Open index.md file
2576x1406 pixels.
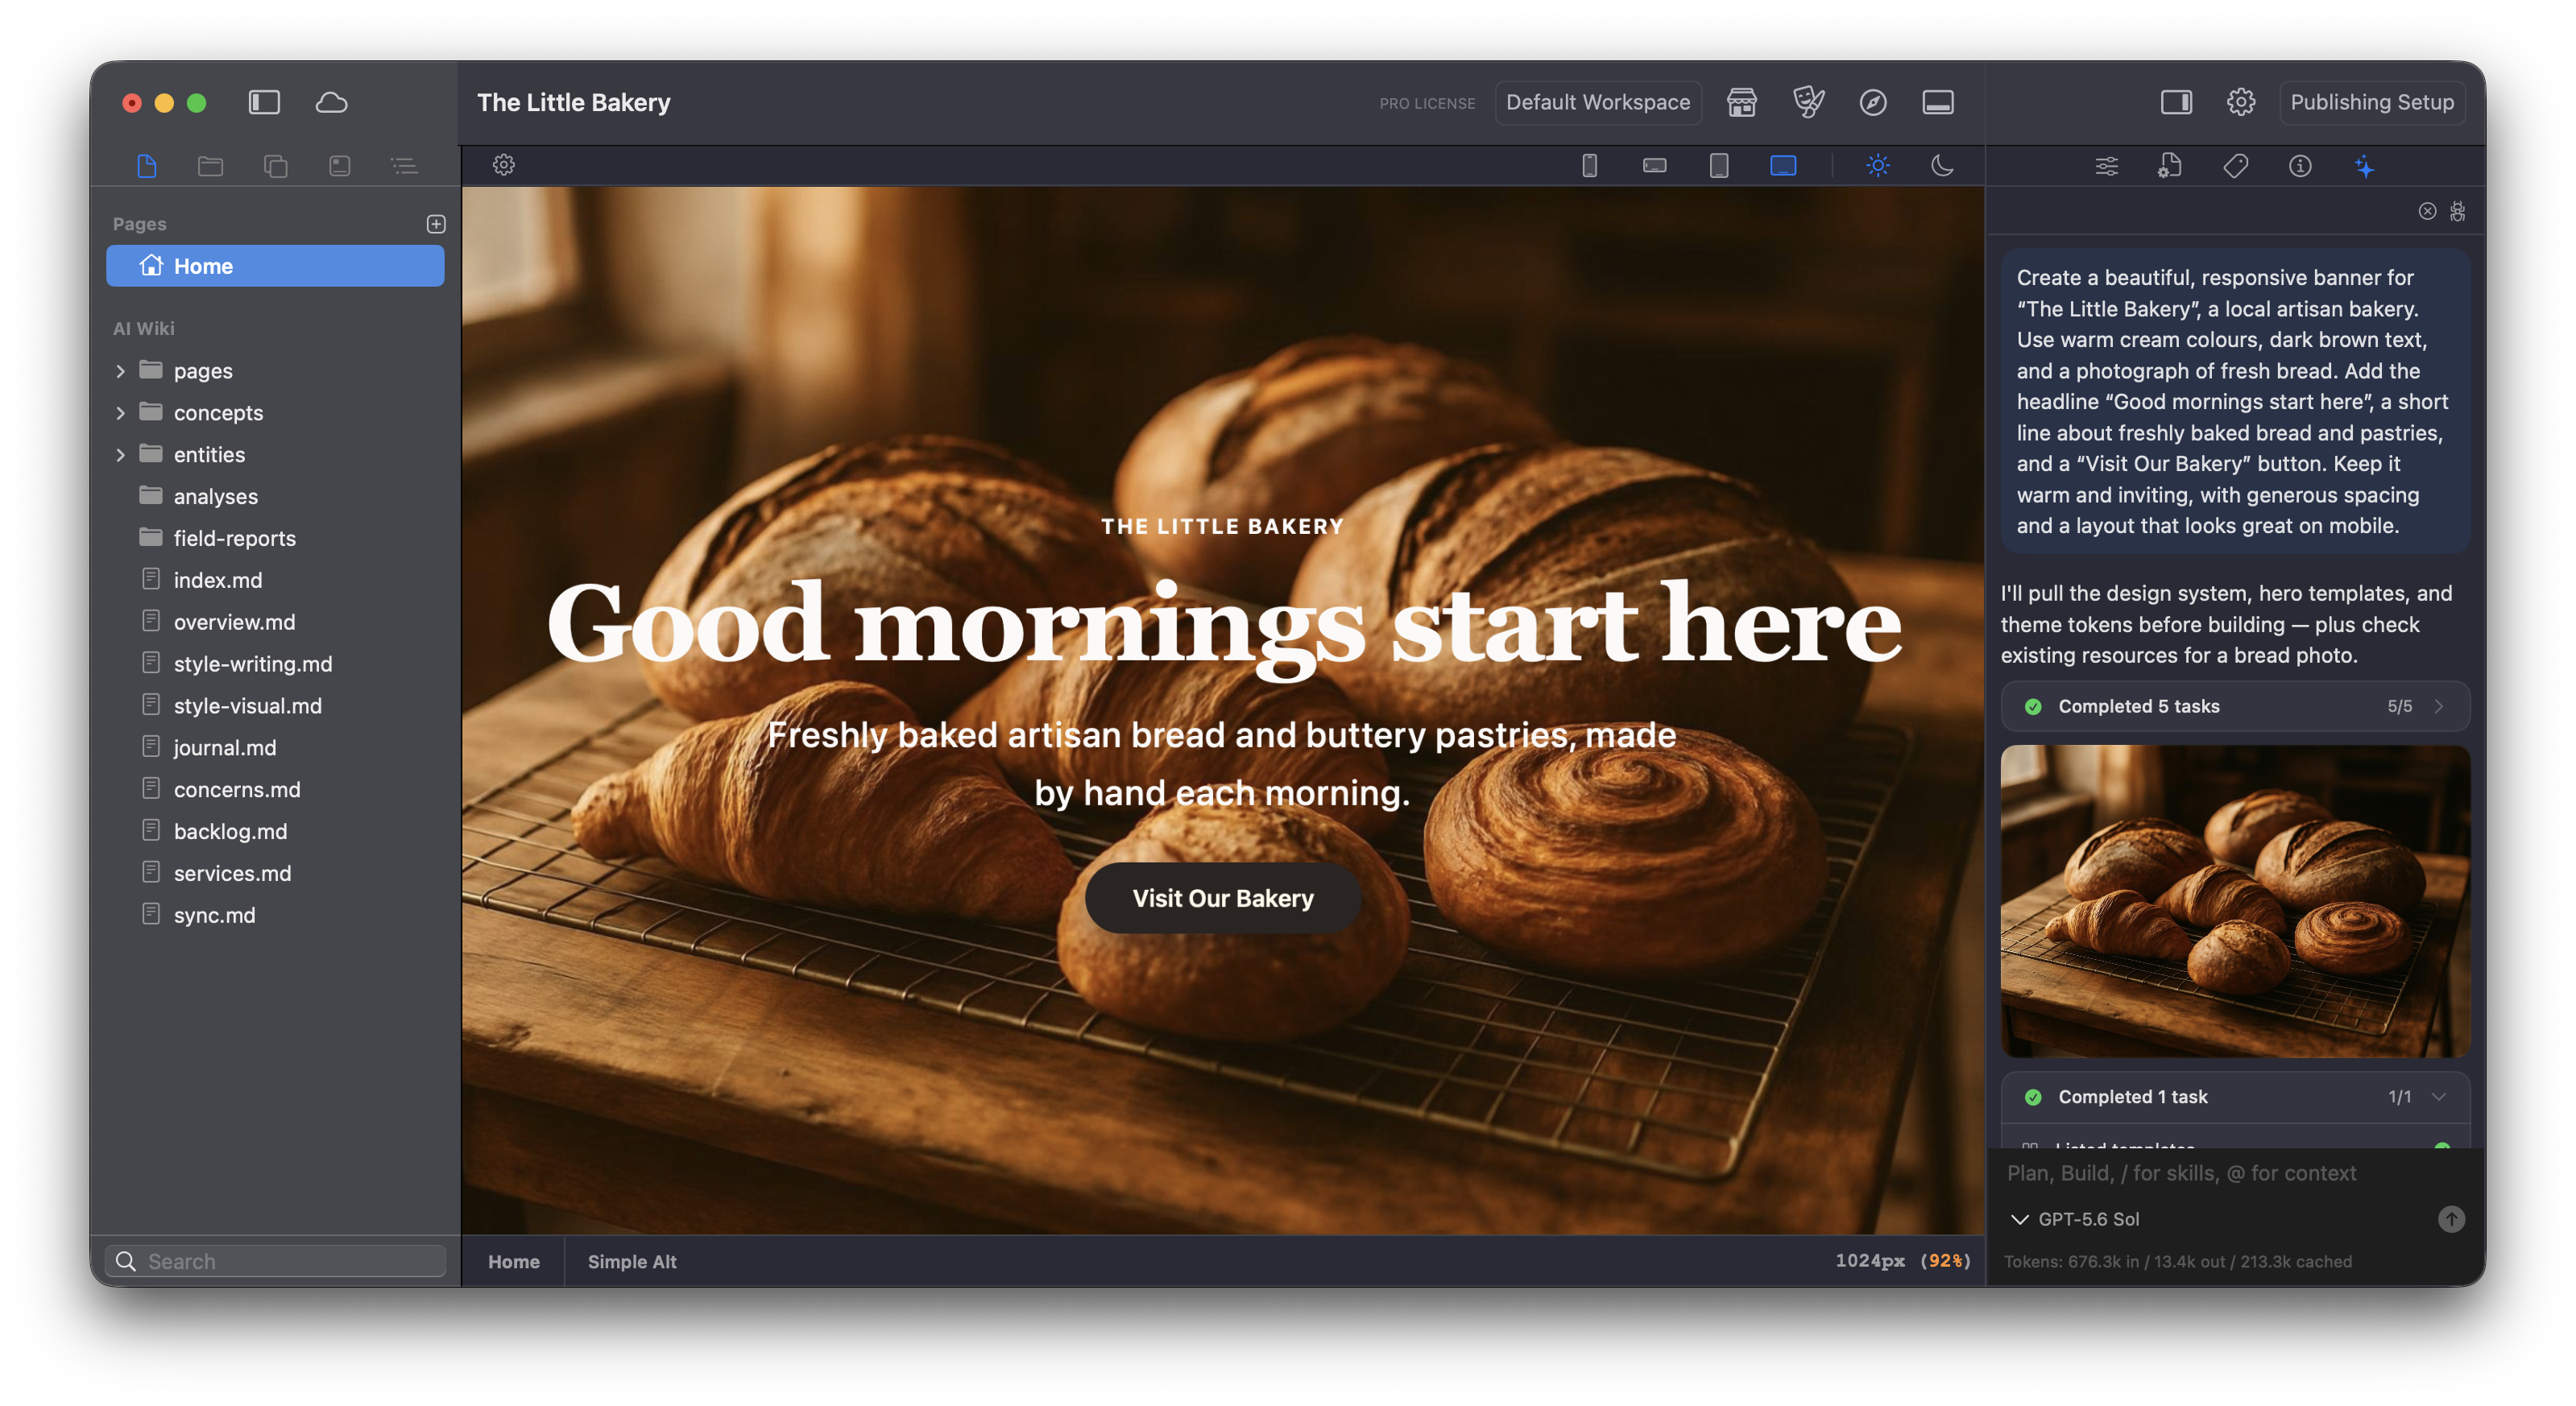click(x=217, y=580)
